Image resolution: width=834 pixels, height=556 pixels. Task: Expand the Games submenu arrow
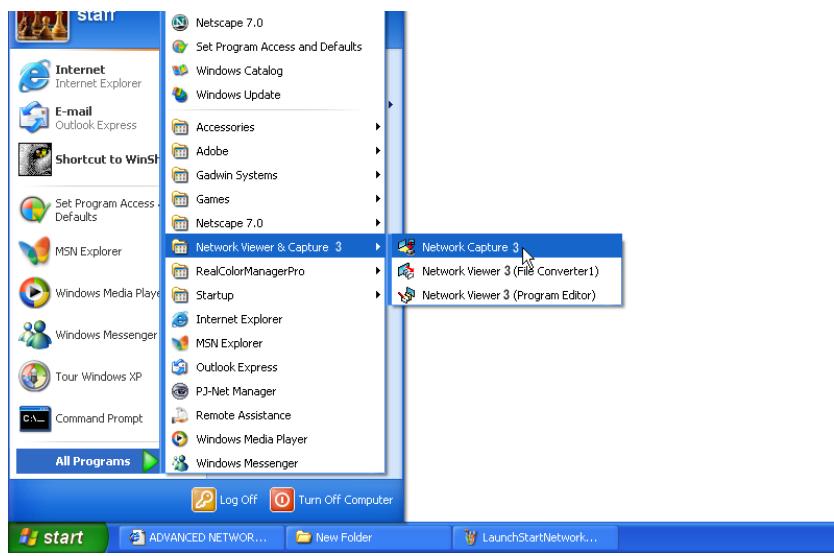pyautogui.click(x=378, y=198)
